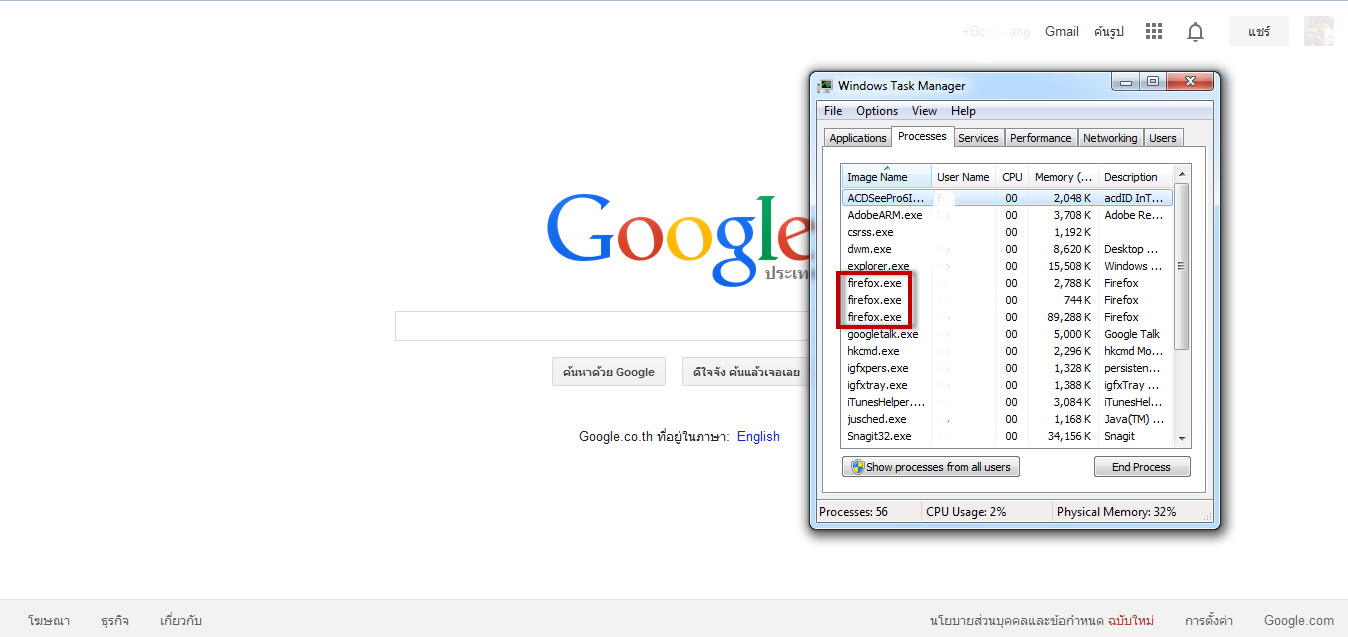Click the process list scrollbar down arrow
The image size is (1348, 637).
coord(1181,438)
